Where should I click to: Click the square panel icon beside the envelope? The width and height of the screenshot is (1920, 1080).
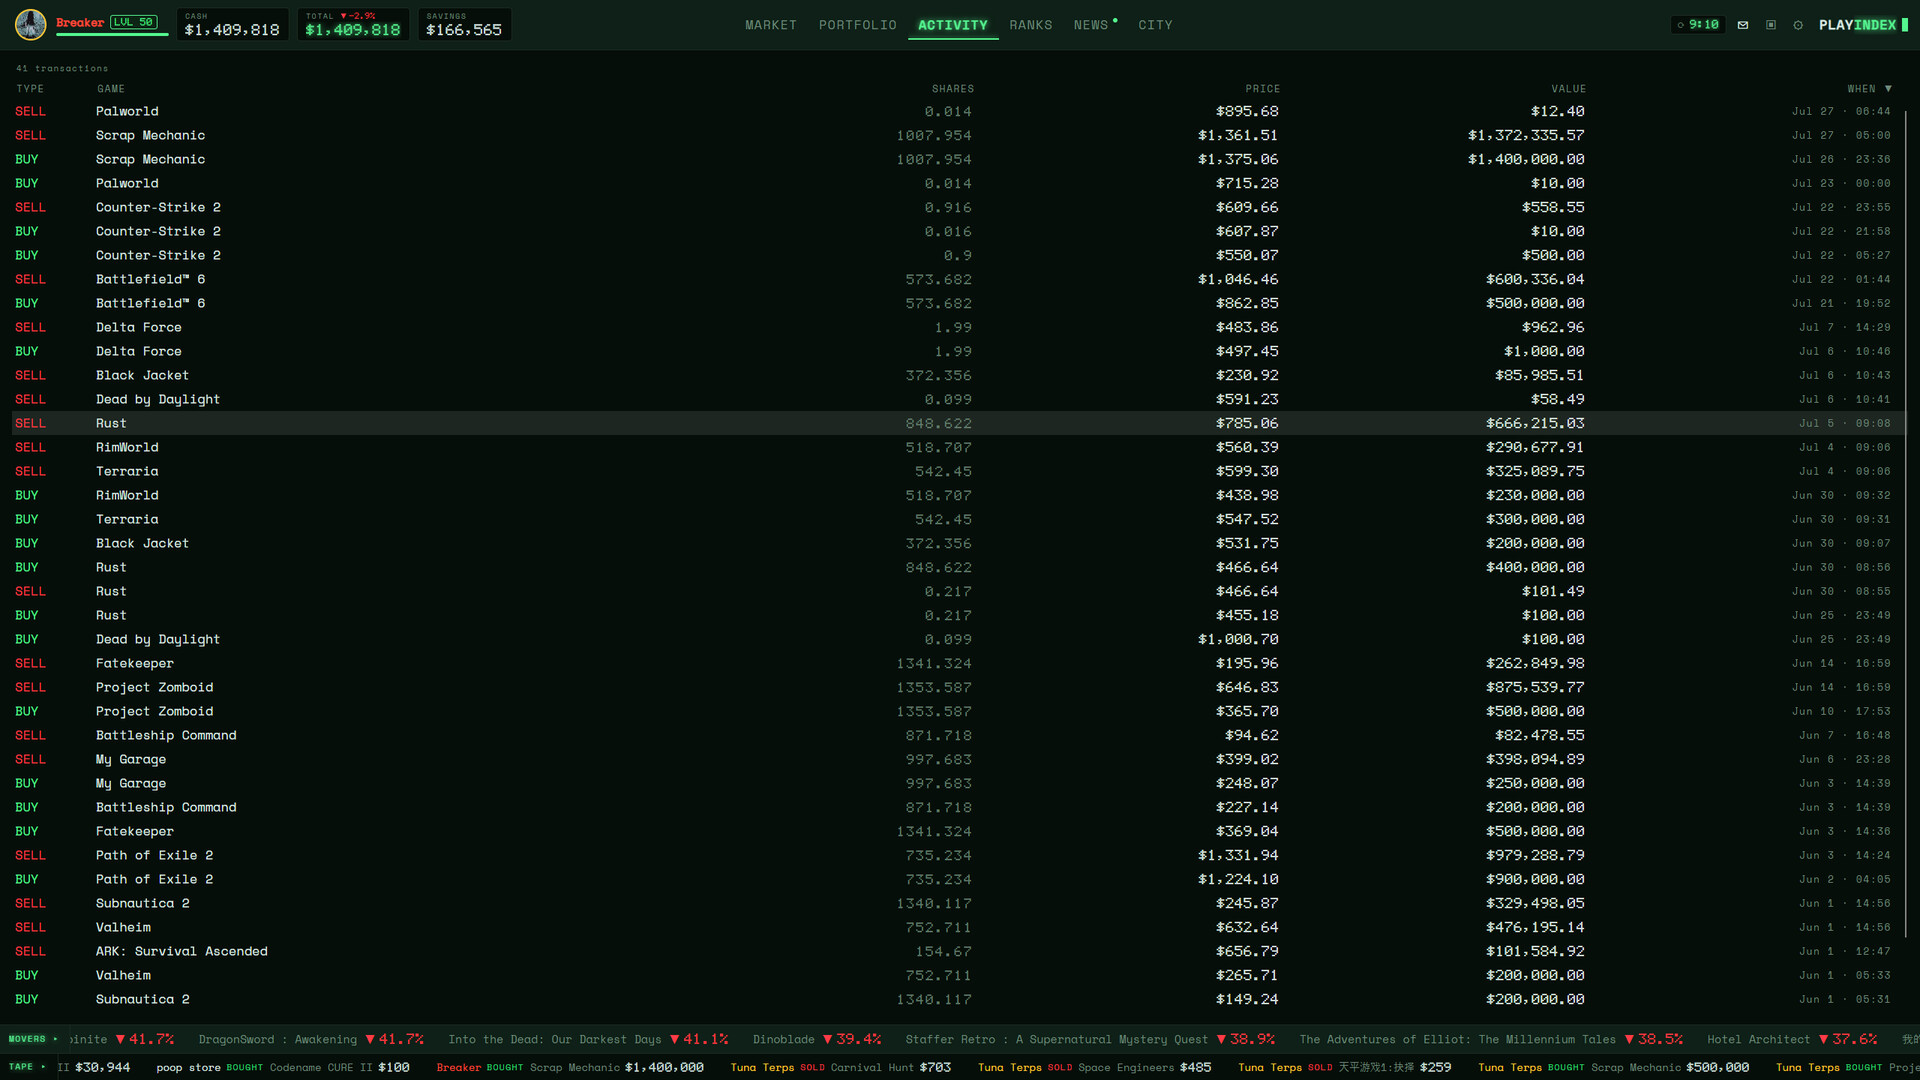pyautogui.click(x=1771, y=25)
